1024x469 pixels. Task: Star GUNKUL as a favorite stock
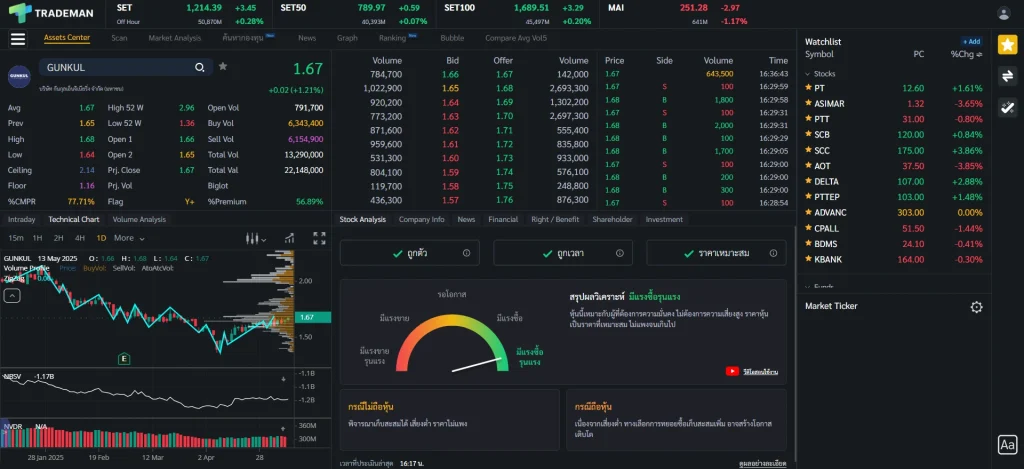222,66
